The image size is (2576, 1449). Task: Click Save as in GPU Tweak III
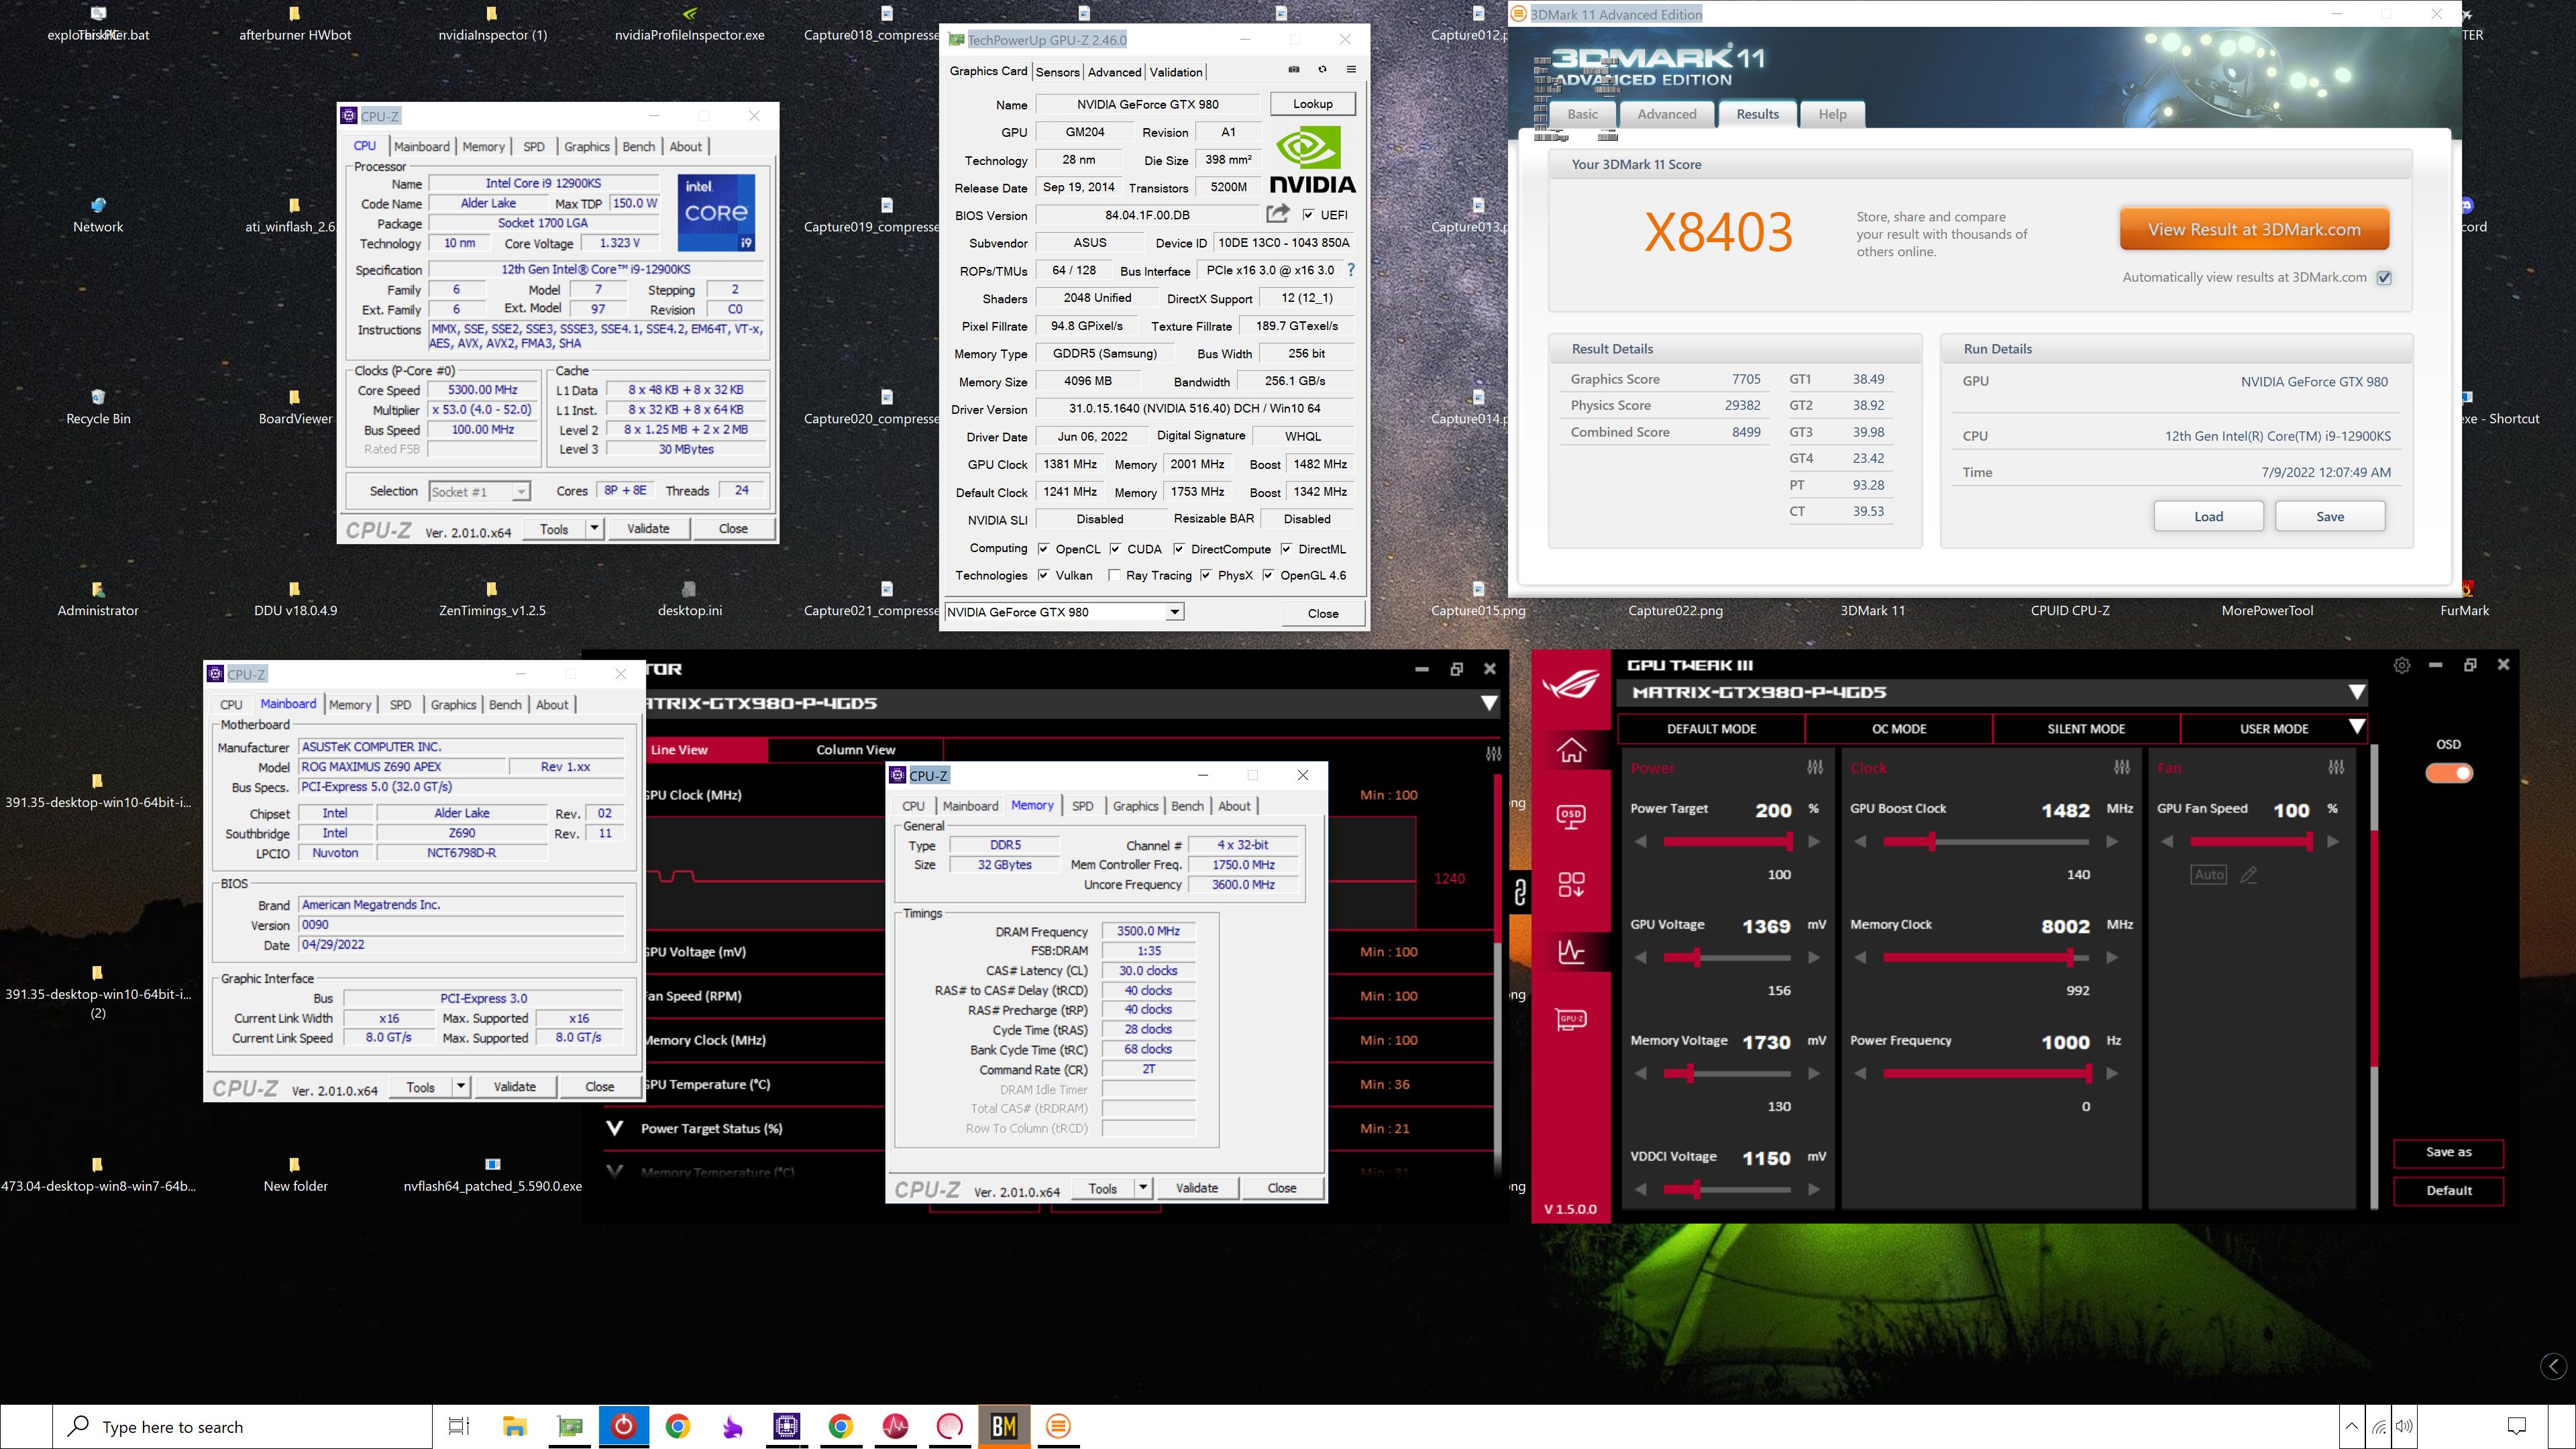click(2448, 1152)
